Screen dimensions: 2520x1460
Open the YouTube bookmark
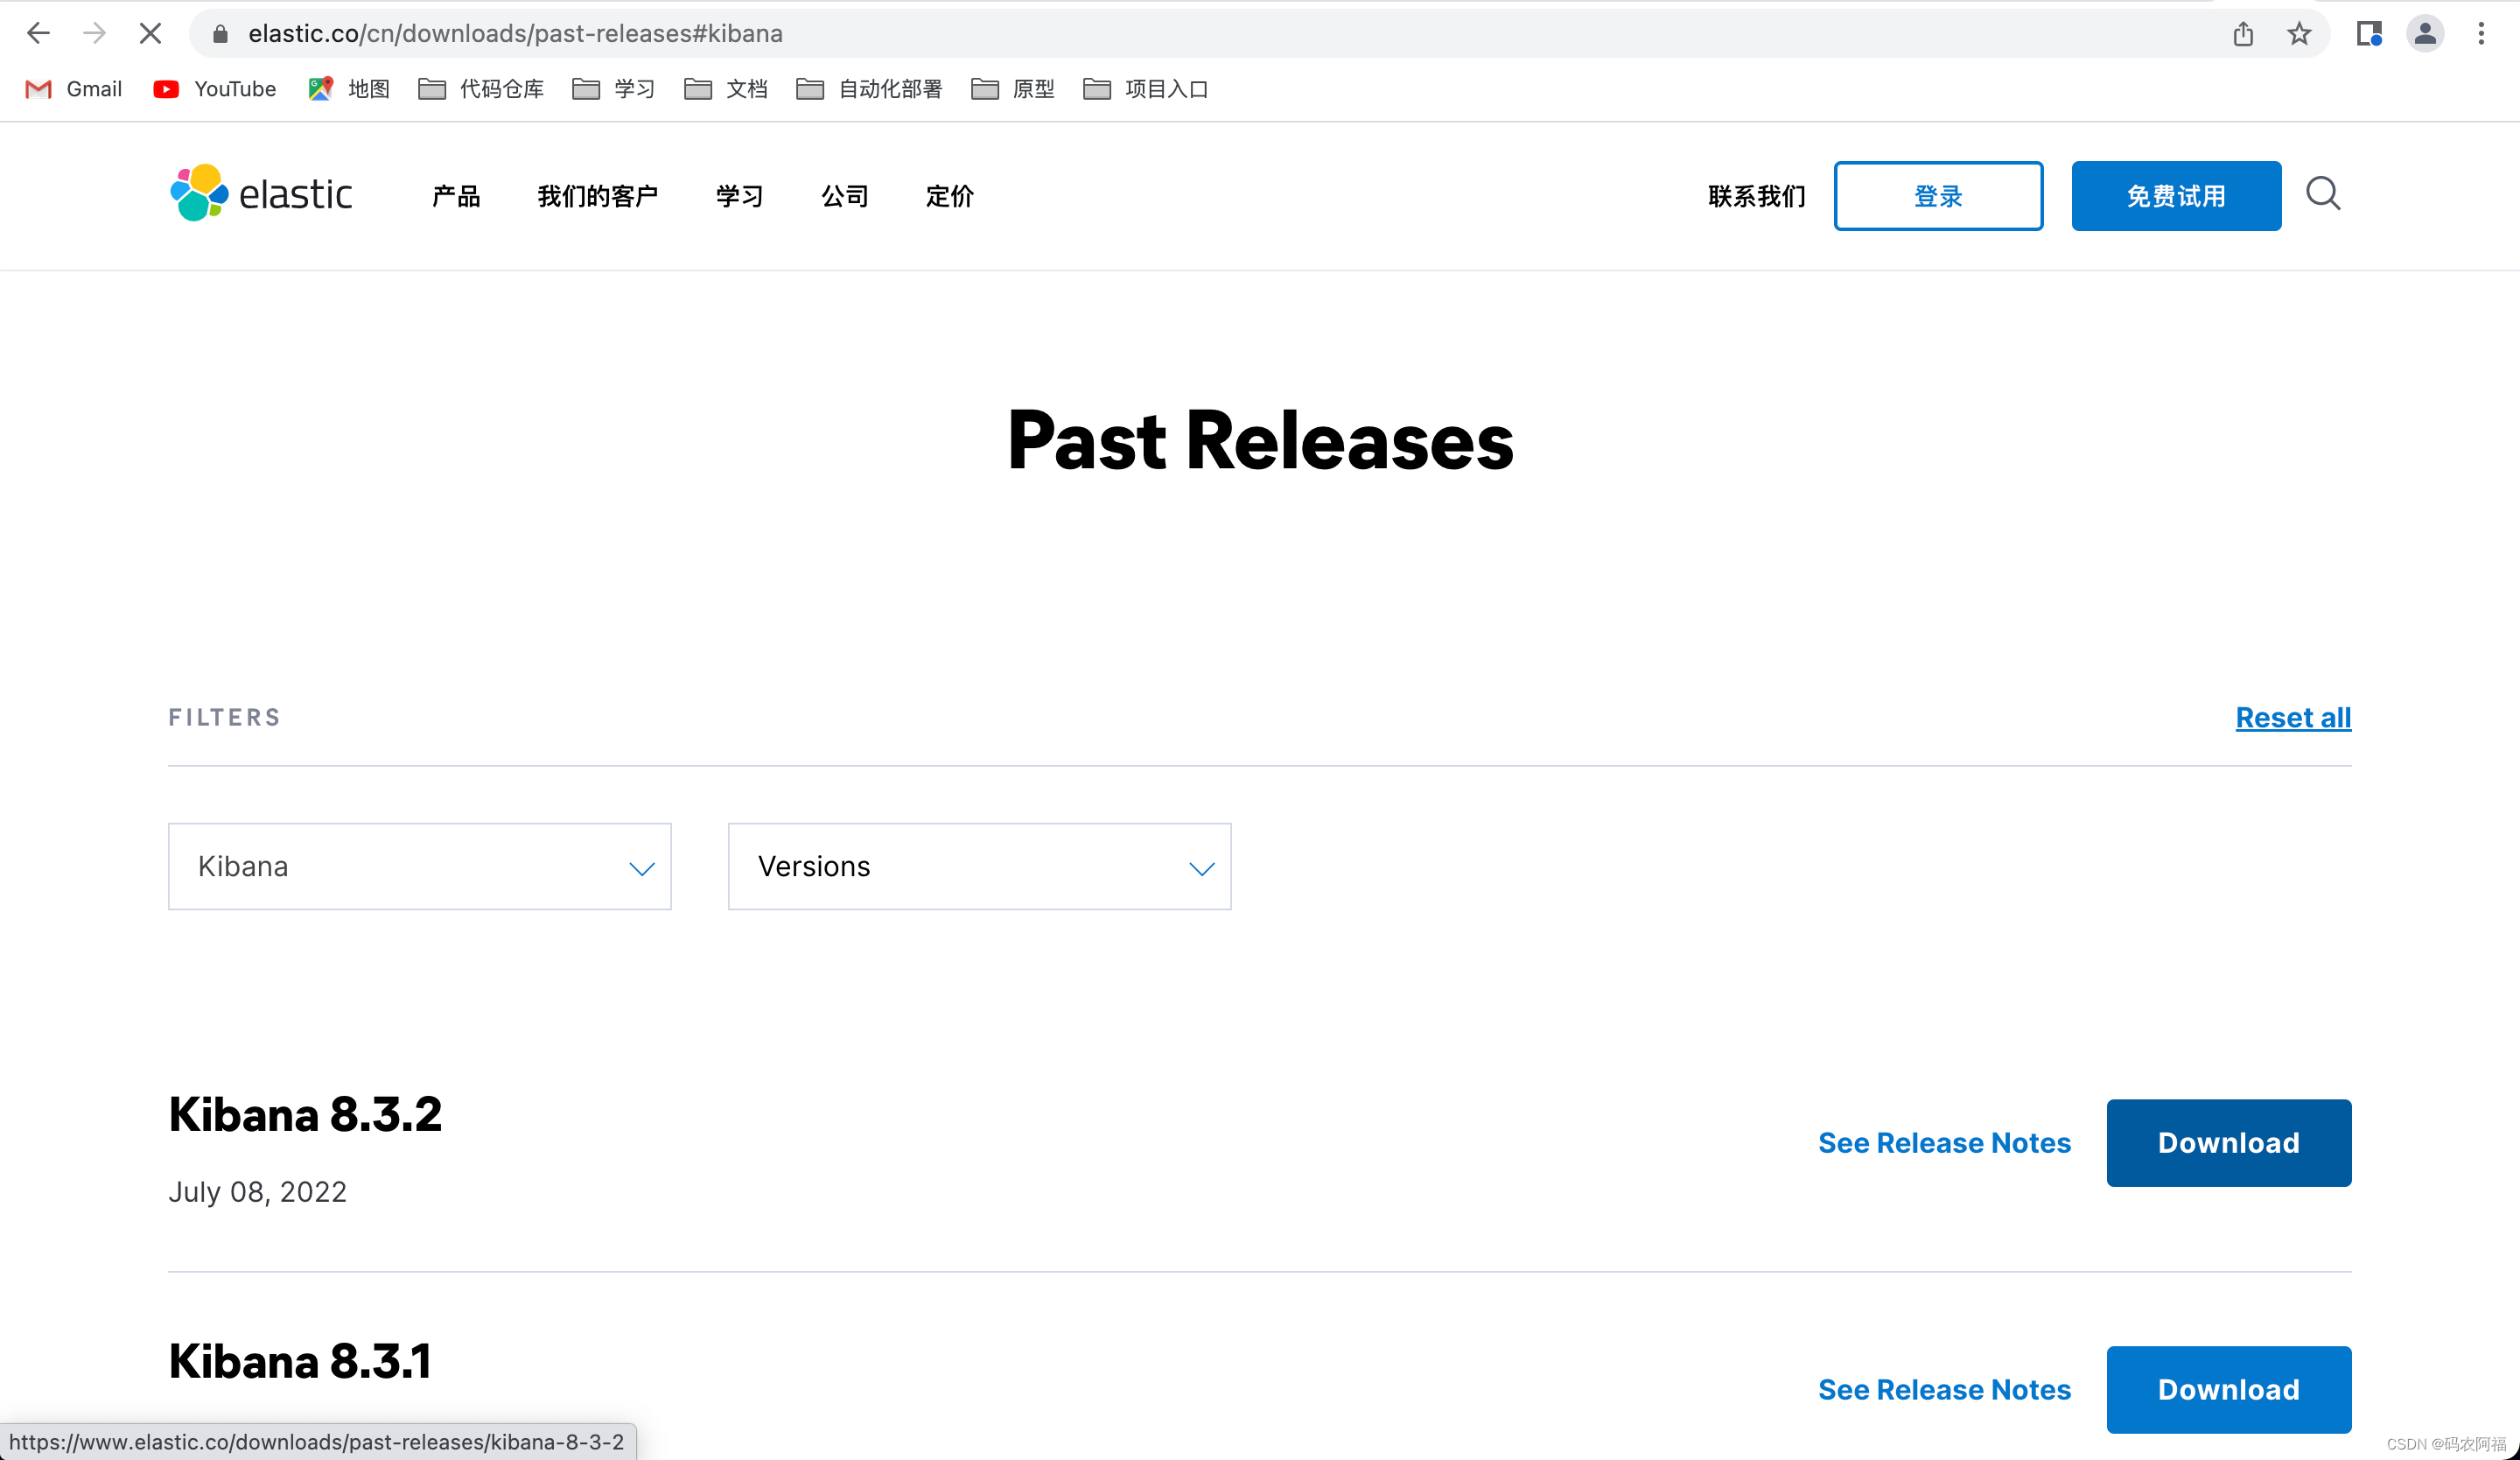(215, 89)
